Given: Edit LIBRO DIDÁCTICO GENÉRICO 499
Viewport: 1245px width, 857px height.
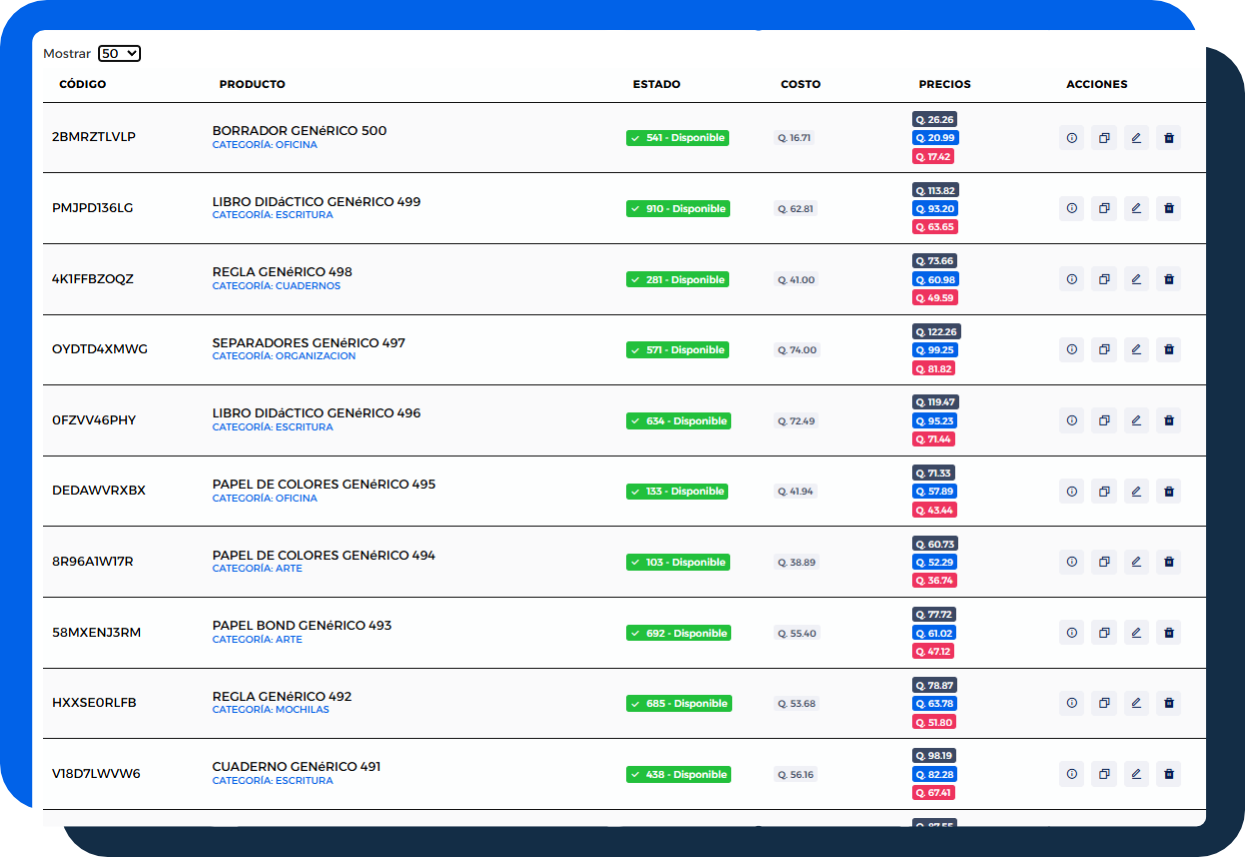Looking at the screenshot, I should [1136, 208].
